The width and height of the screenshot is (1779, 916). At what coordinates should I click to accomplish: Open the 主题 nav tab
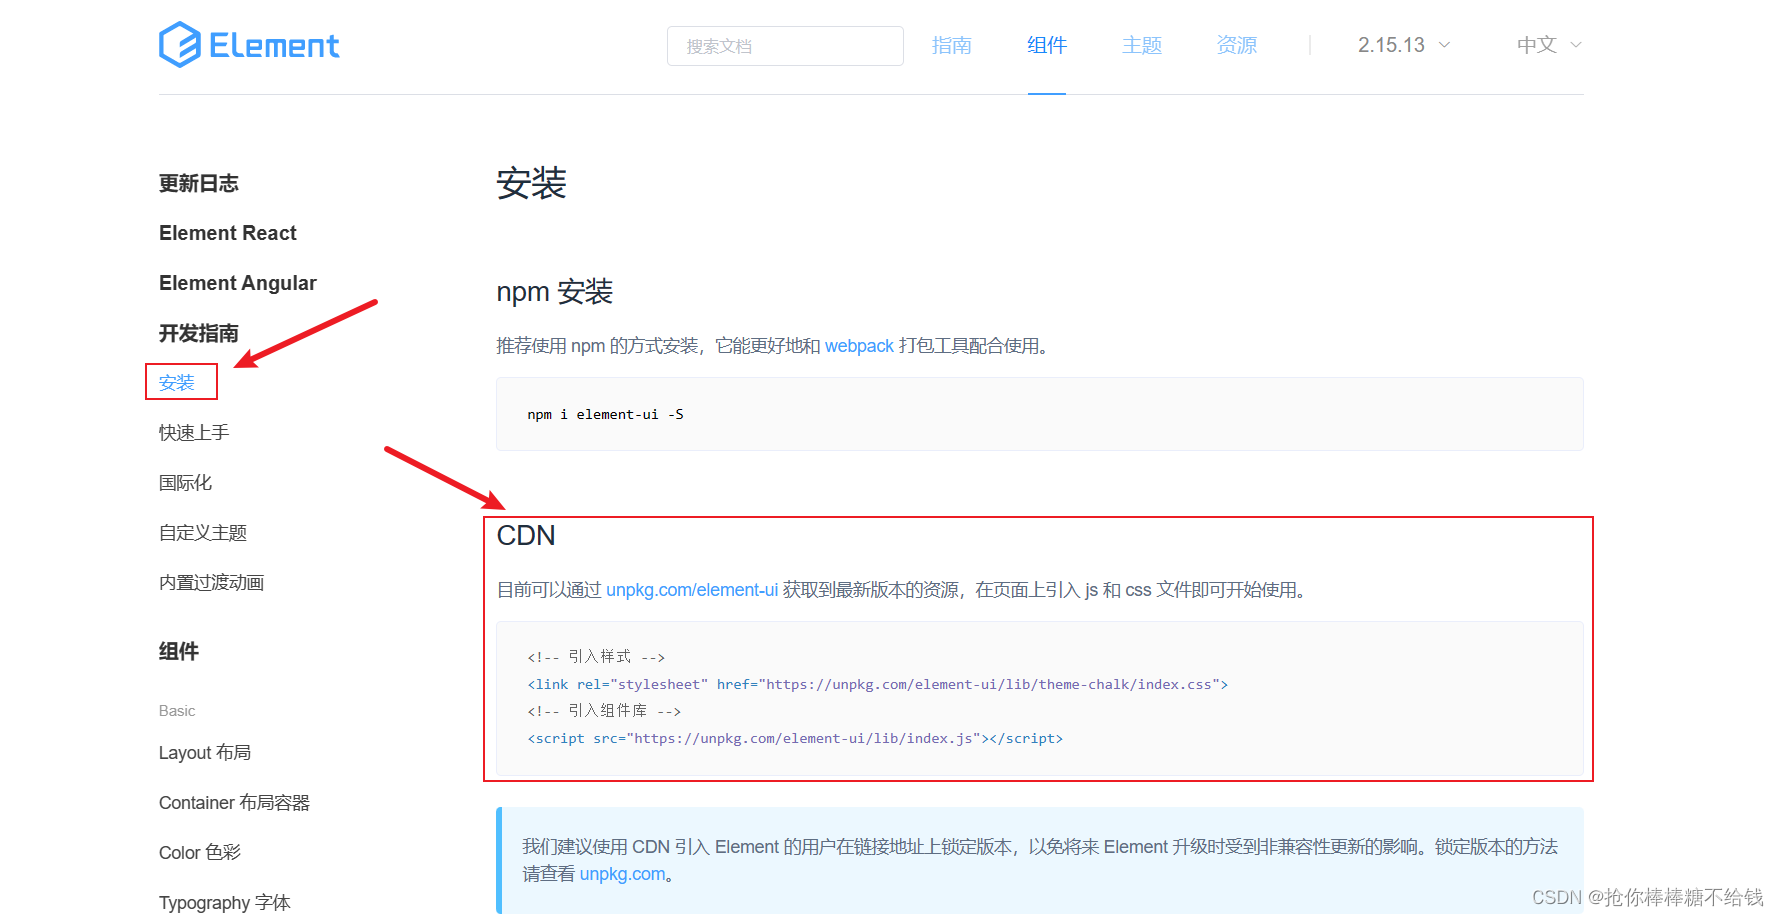pyautogui.click(x=1142, y=45)
